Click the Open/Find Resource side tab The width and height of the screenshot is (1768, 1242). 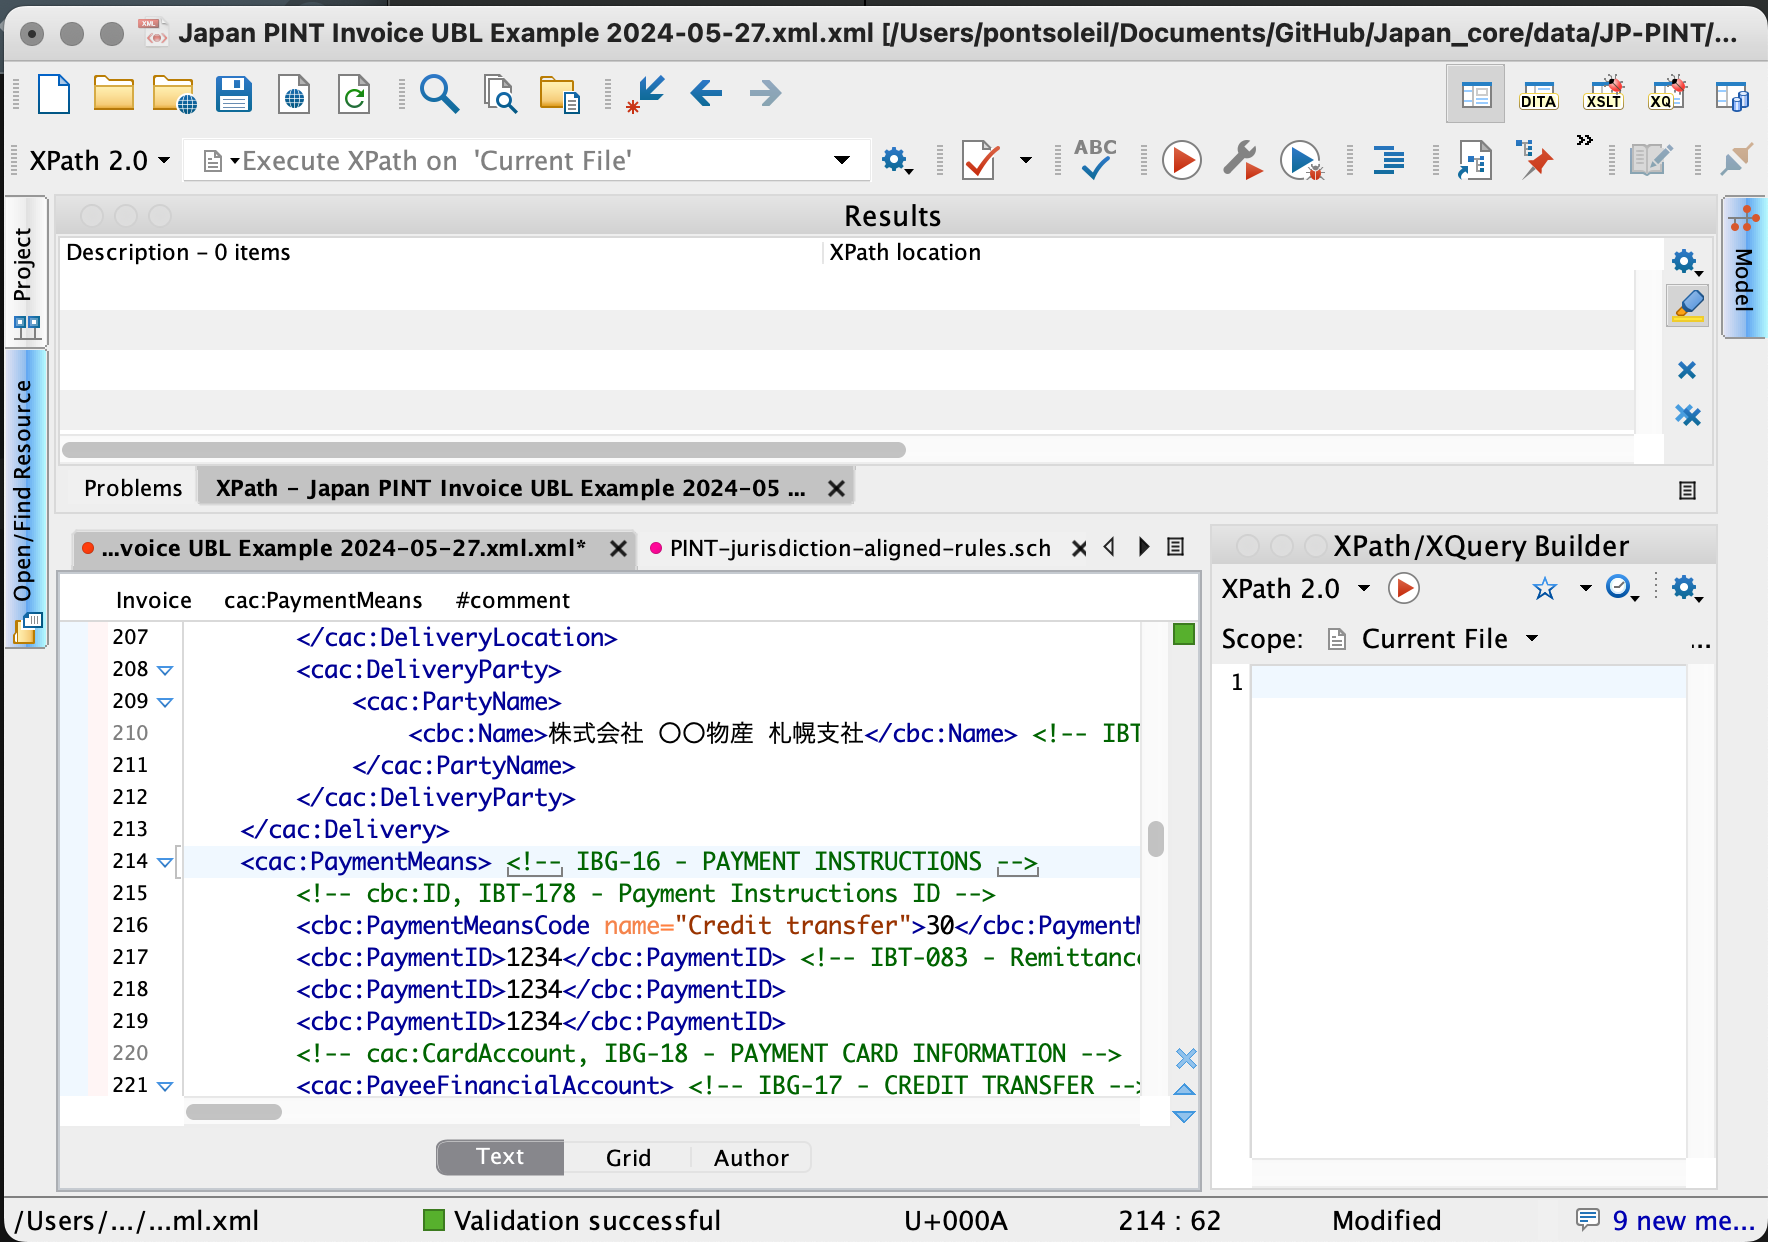point(25,498)
